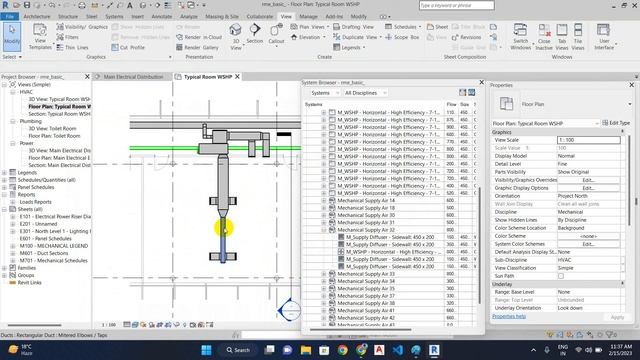Click Edit for System Color Schemes

coord(588,244)
